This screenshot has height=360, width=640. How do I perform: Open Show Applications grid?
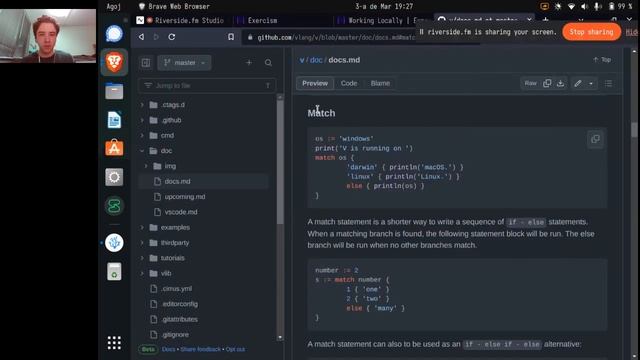[x=114, y=343]
